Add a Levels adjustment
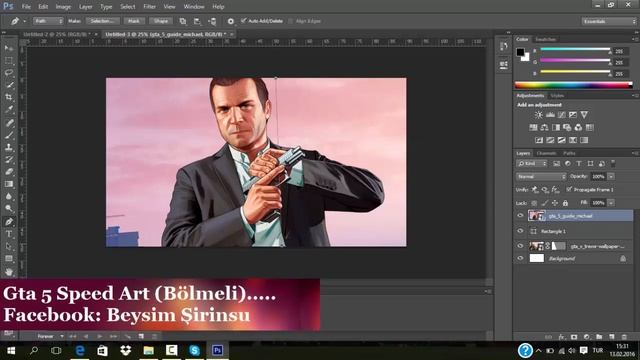The height and width of the screenshot is (360, 640). pyautogui.click(x=550, y=115)
